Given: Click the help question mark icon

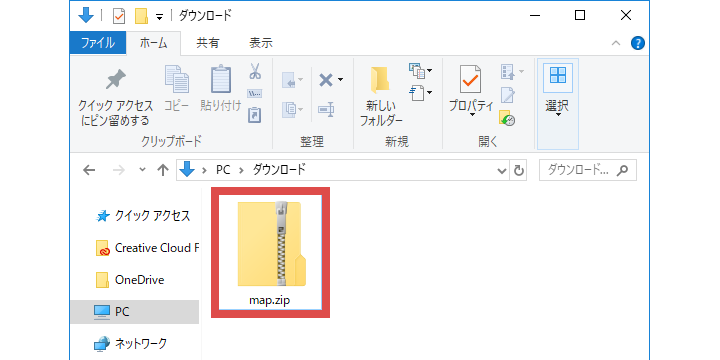Looking at the screenshot, I should click(638, 44).
